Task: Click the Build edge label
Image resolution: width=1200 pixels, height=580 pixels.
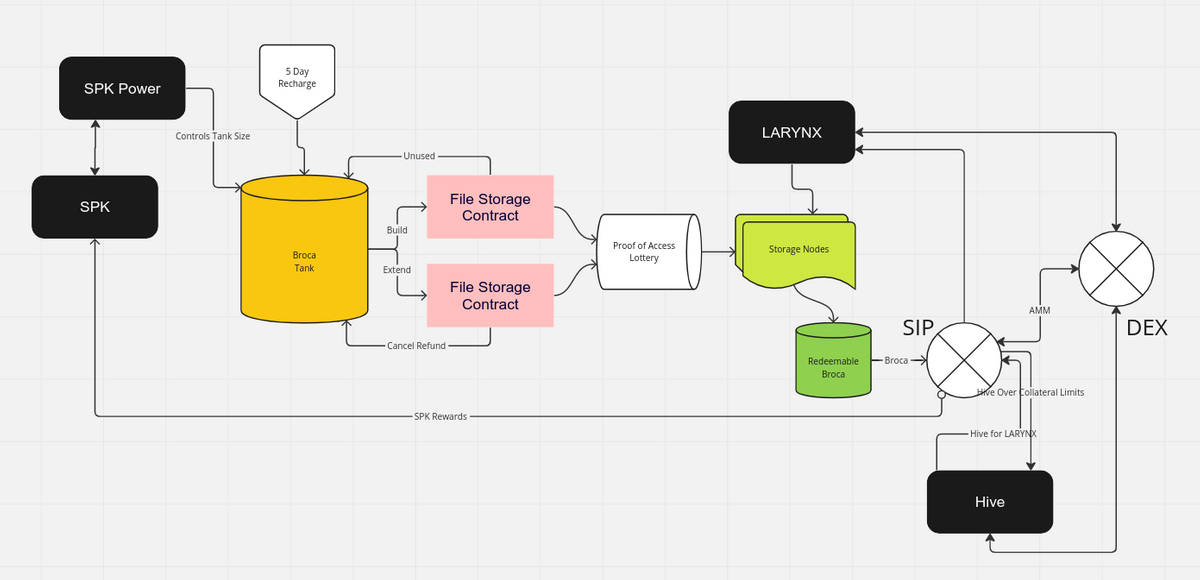Action: click(x=396, y=229)
